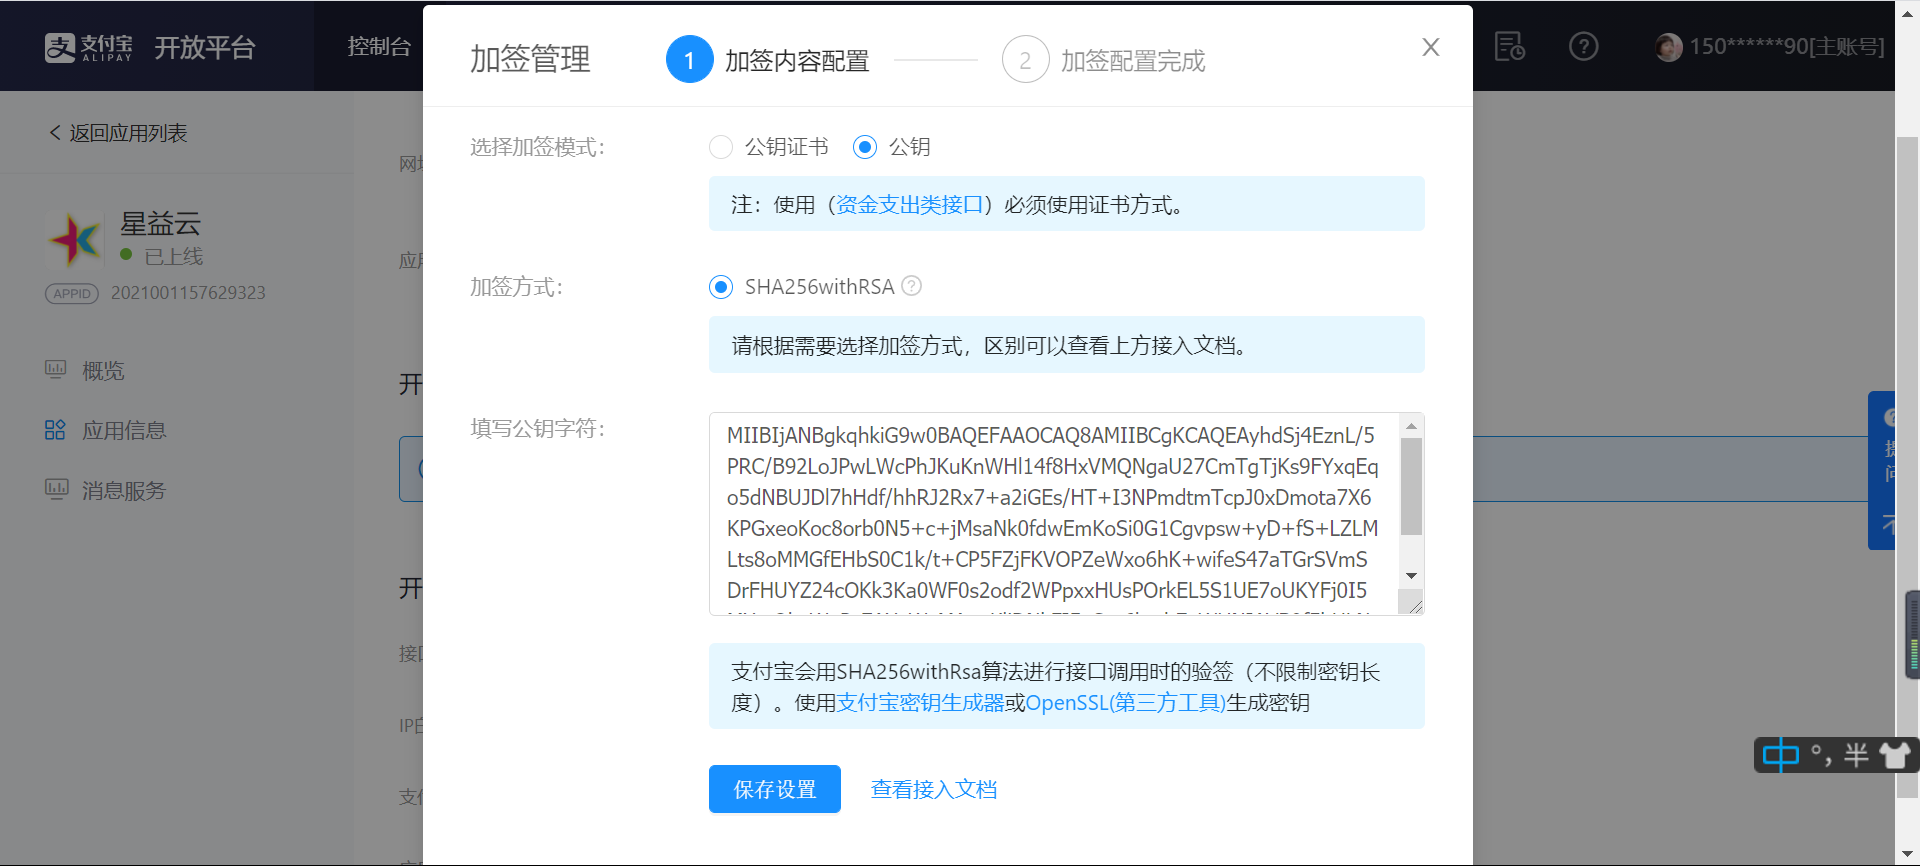Open 应用信息 in sidebar
Viewport: 1920px width, 866px height.
(x=124, y=430)
